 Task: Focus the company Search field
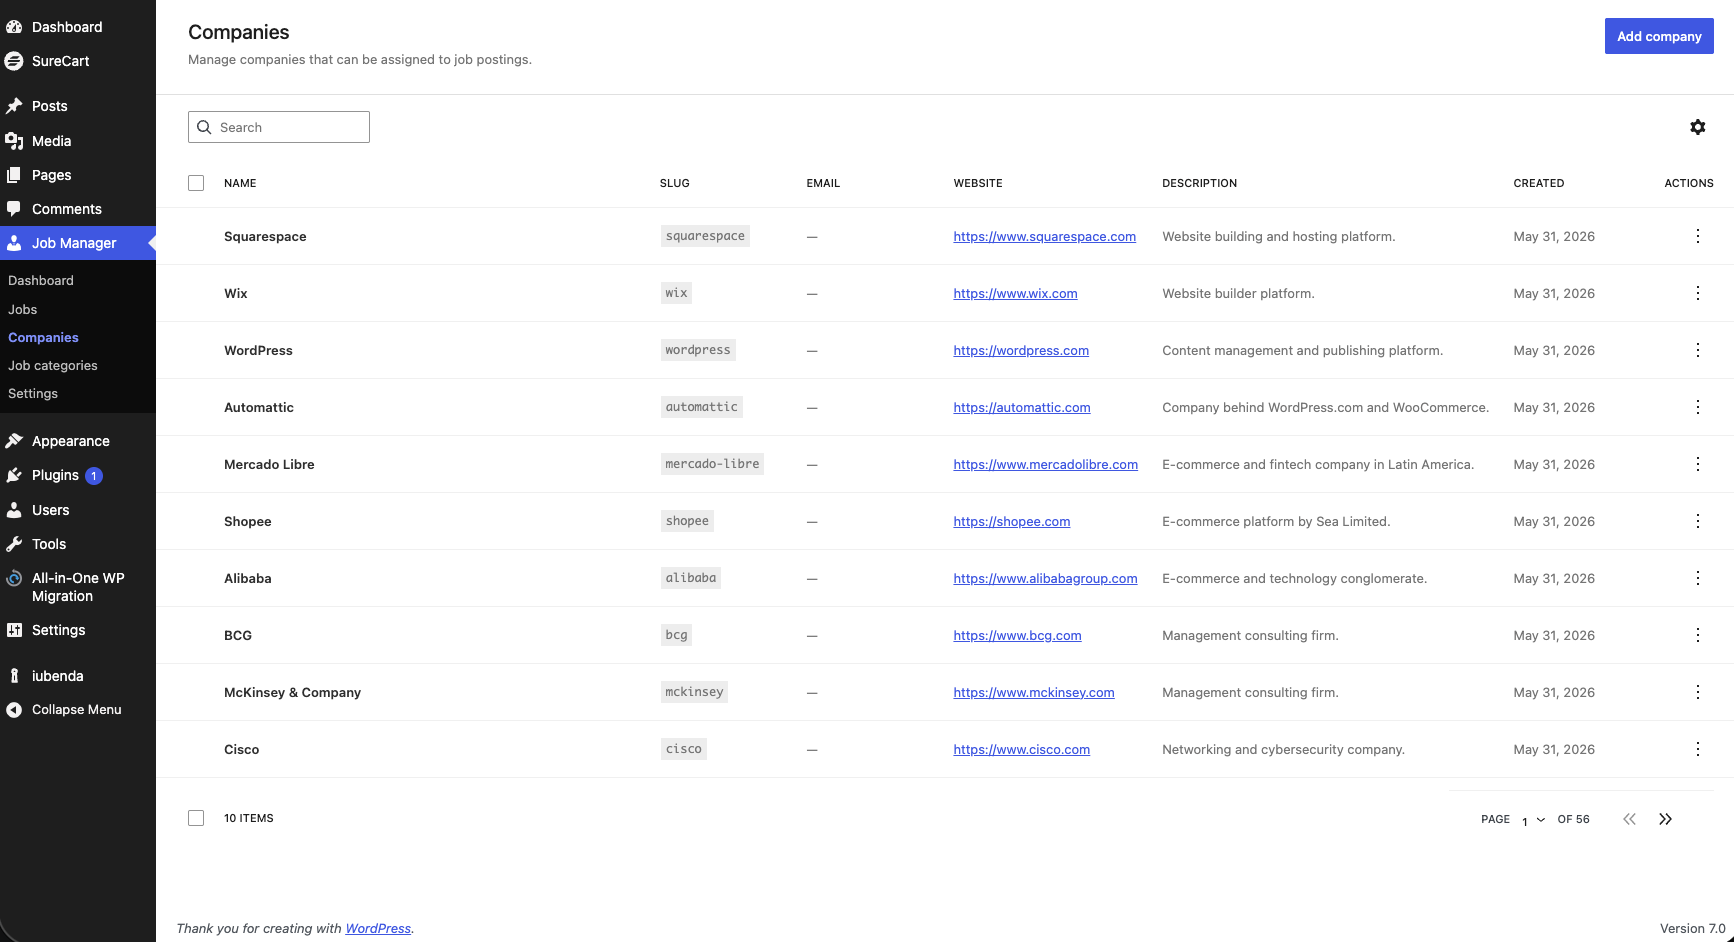tap(279, 127)
